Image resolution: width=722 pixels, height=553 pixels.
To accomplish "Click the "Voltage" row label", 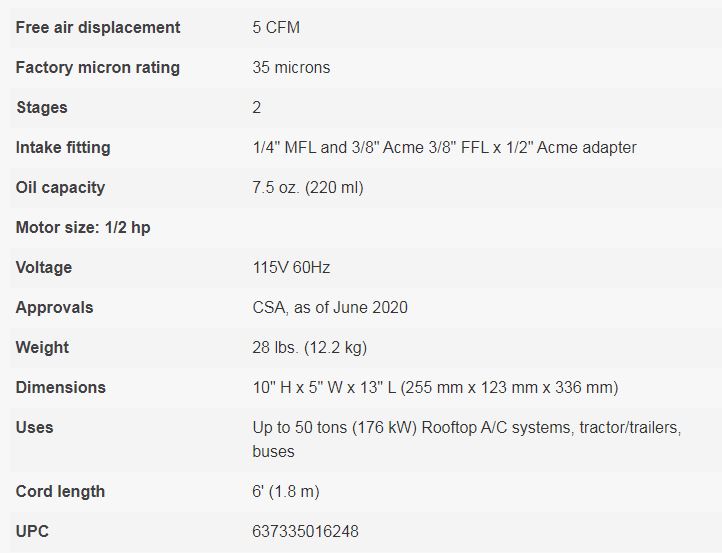I will [x=44, y=267].
